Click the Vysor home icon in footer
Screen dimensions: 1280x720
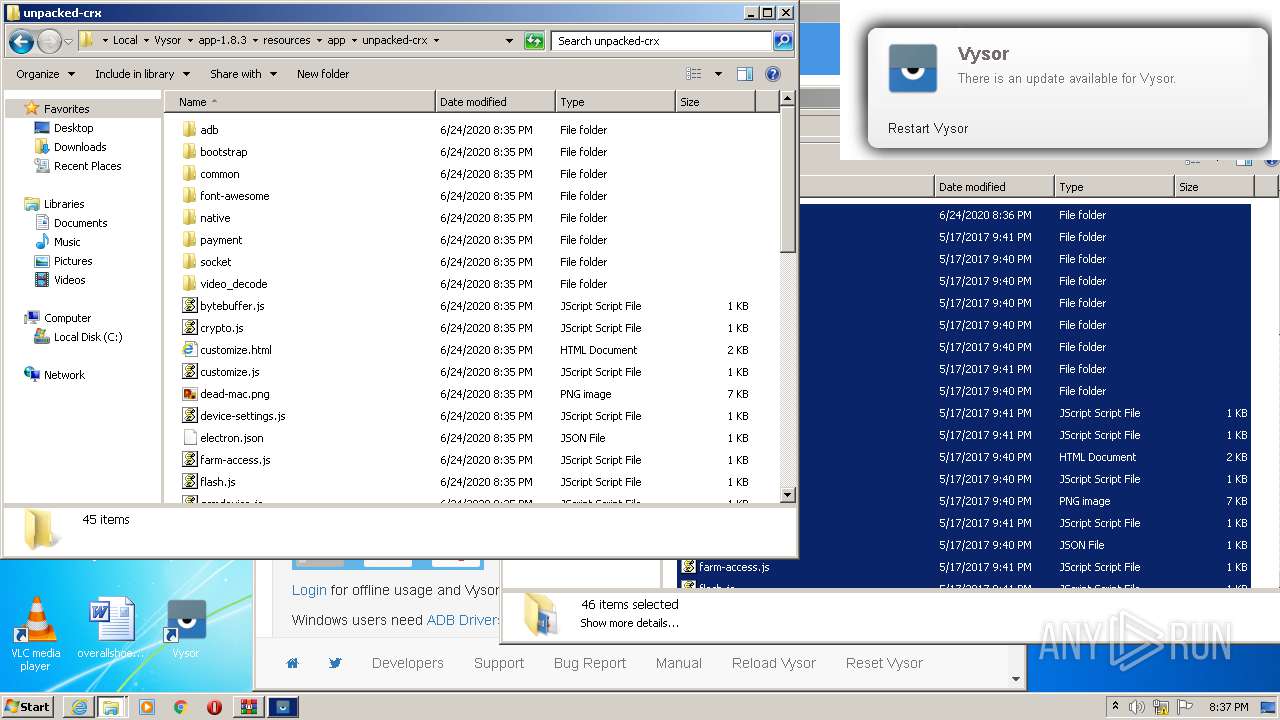pyautogui.click(x=292, y=663)
